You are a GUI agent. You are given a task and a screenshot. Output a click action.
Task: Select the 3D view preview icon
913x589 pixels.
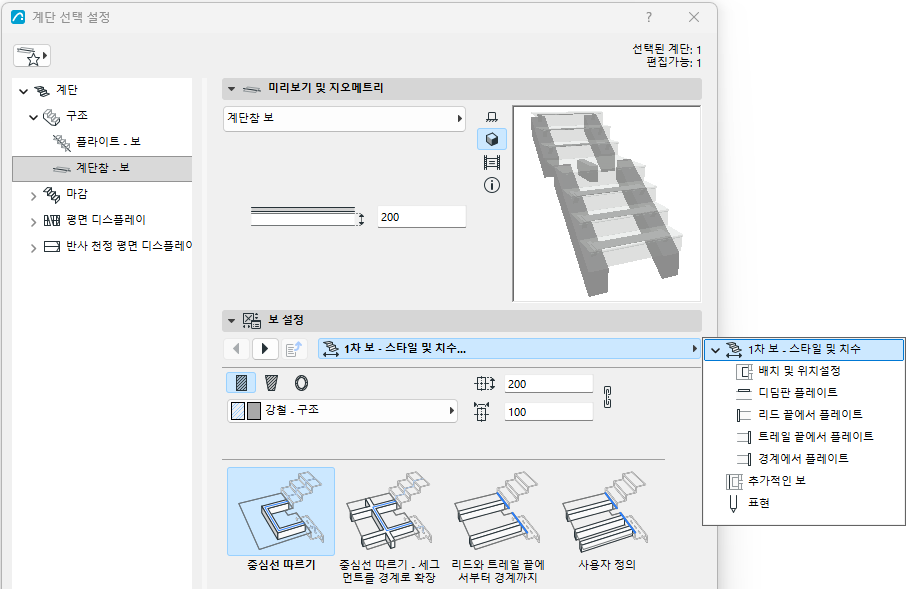point(492,139)
